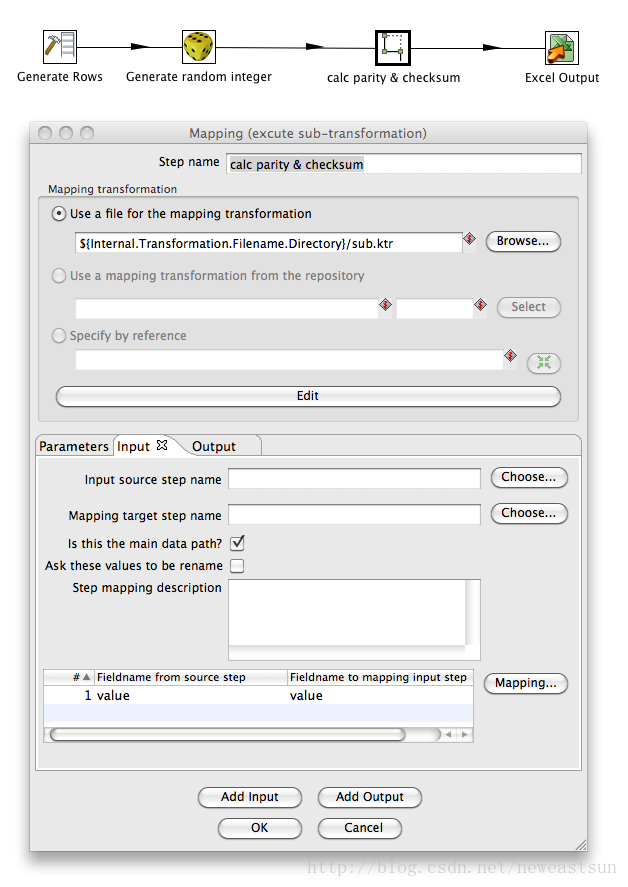
Task: Click variable icon beside sub.ktr filename field
Action: pyautogui.click(x=470, y=239)
